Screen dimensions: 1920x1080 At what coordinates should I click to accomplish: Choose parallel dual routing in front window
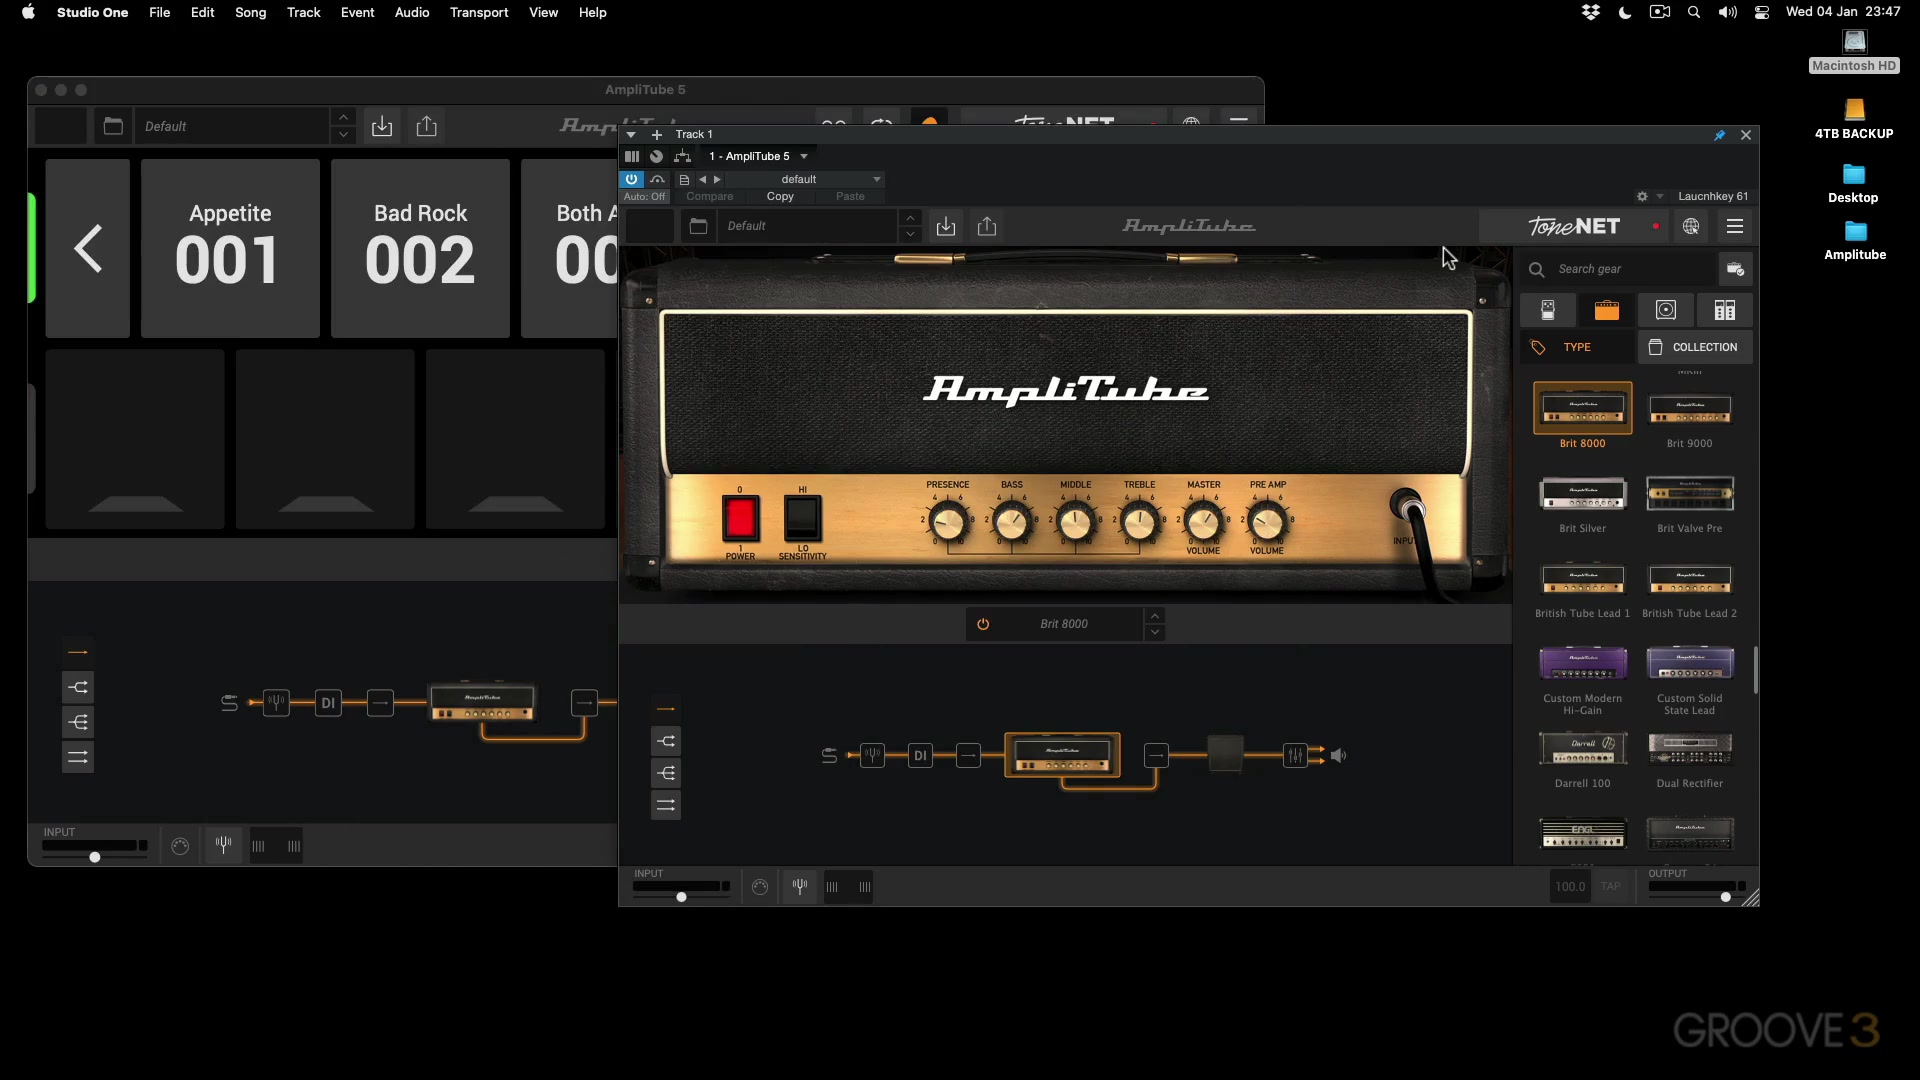[665, 805]
